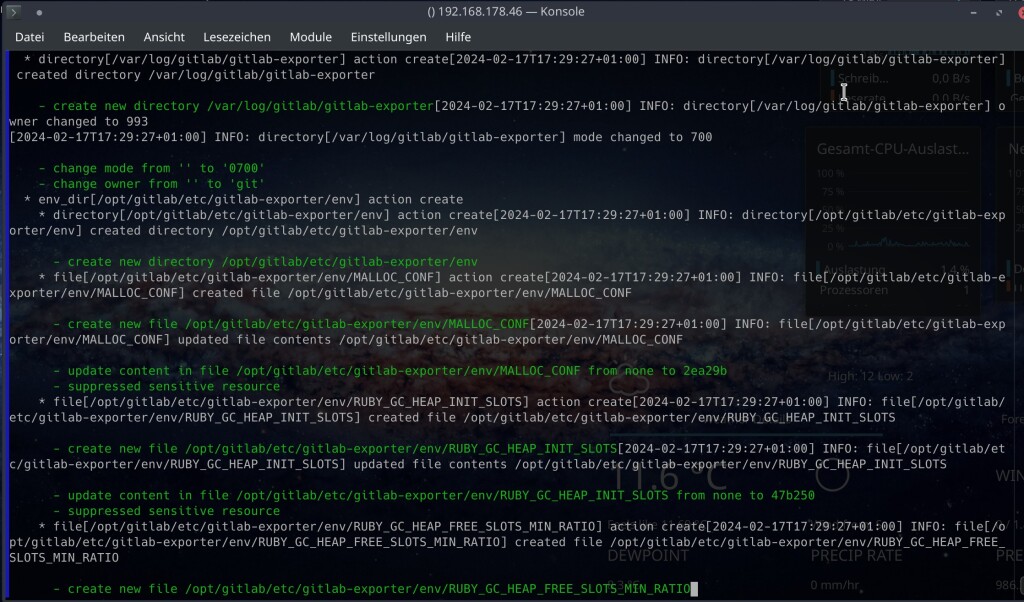The height and width of the screenshot is (602, 1024).
Task: Click text 'SLOTS_MIN_RATIO' on bottom line
Action: tap(64, 558)
